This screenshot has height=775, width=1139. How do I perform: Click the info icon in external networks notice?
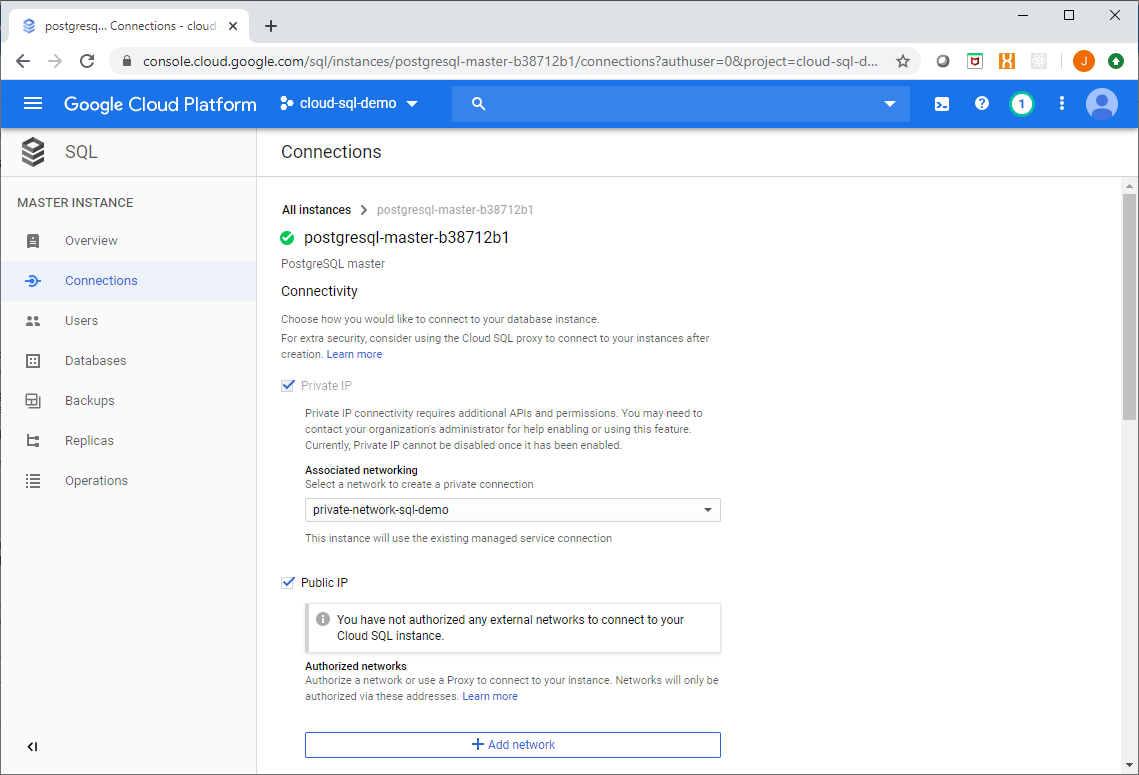(323, 620)
